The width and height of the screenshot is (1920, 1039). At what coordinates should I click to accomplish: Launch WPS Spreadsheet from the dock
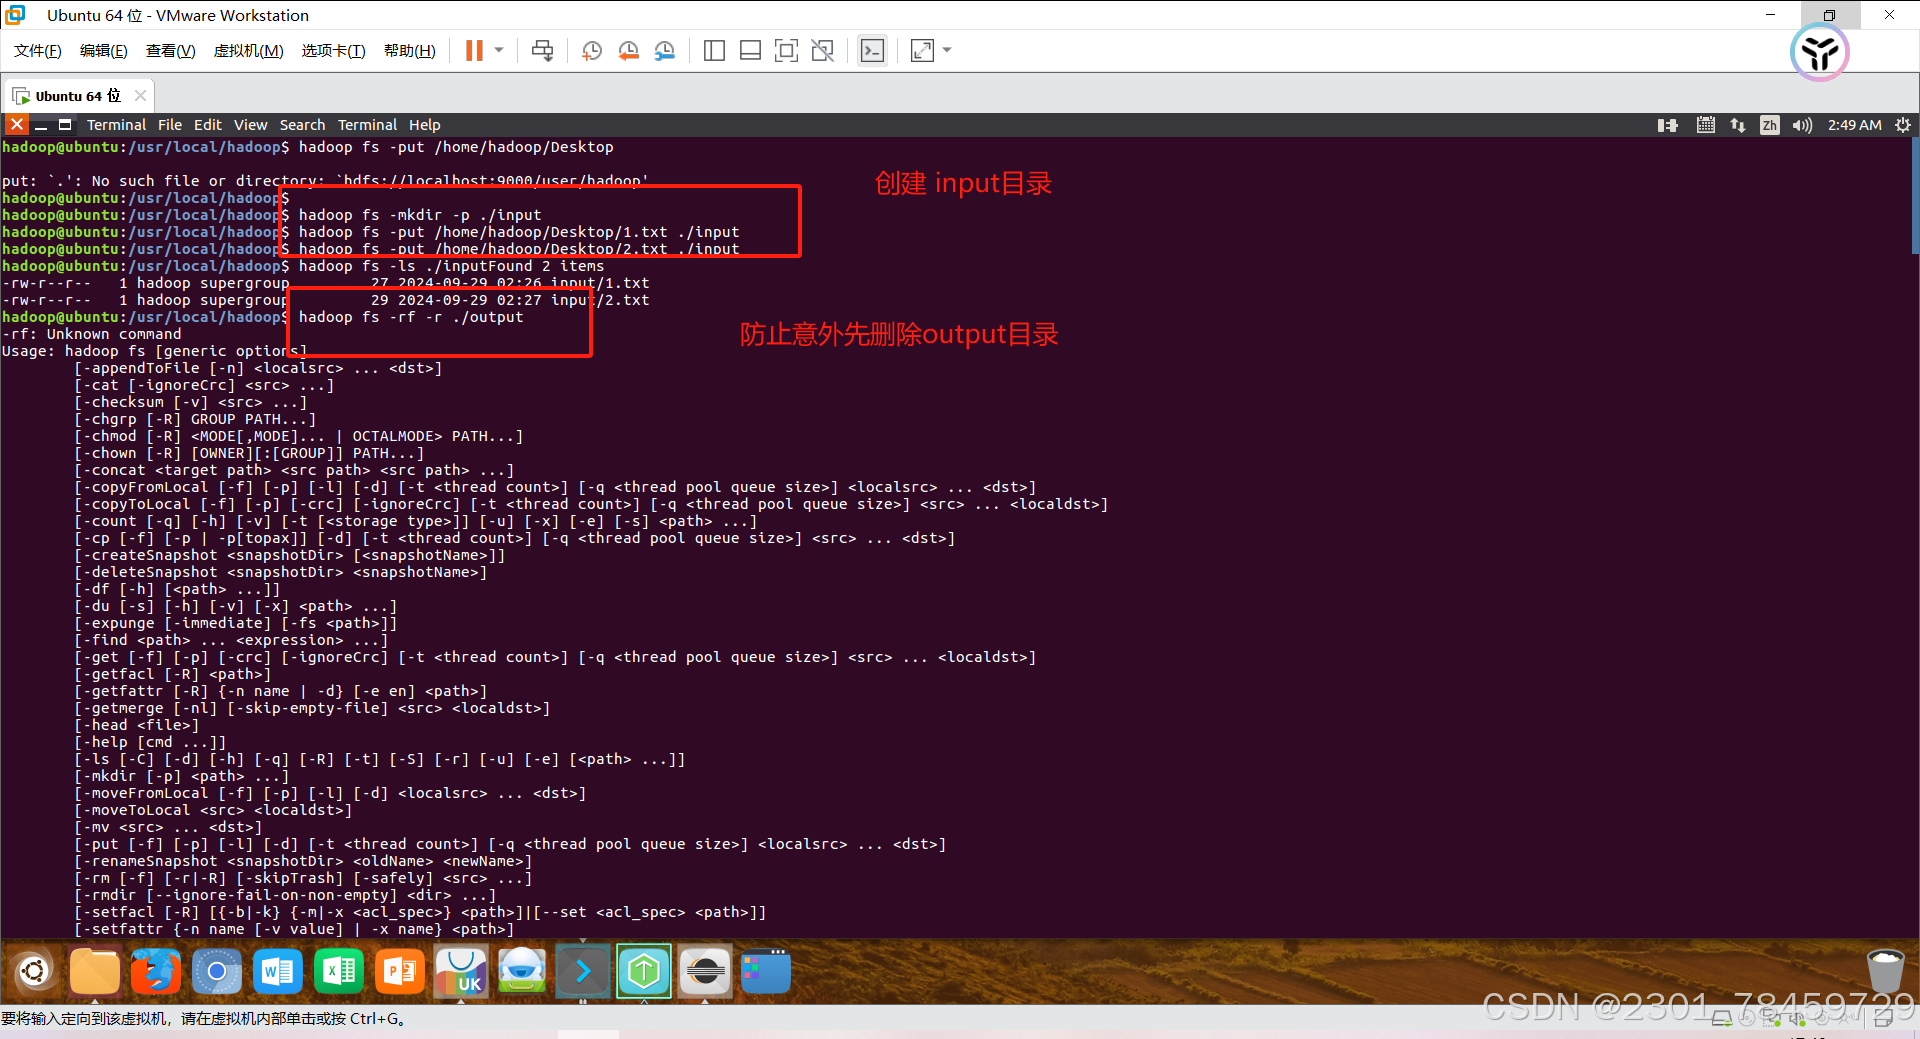pyautogui.click(x=338, y=971)
